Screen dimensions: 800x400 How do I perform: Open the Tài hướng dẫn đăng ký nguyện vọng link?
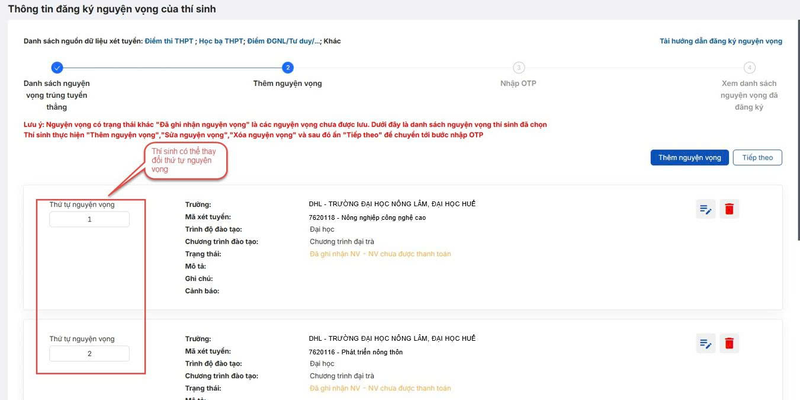(x=720, y=41)
